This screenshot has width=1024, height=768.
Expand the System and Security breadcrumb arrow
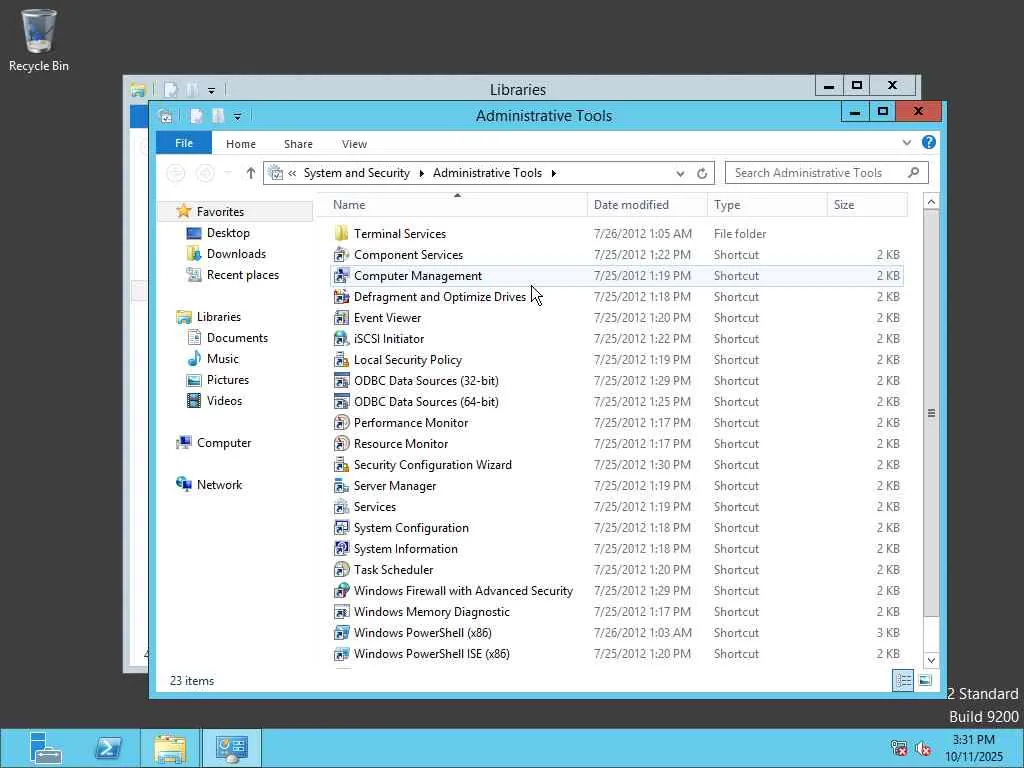click(x=421, y=173)
